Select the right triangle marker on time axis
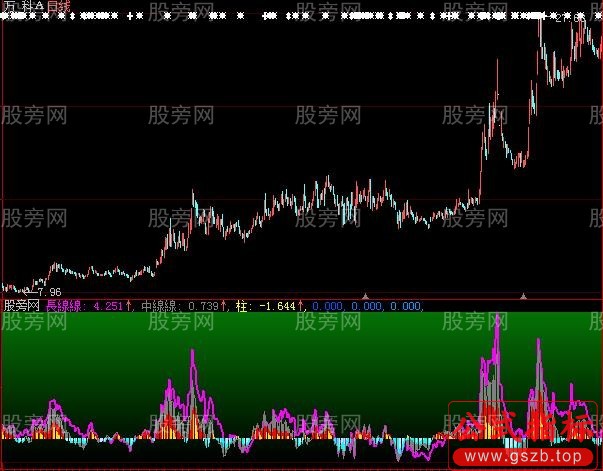Screen dimensions: 603x471 pyautogui.click(x=522, y=295)
